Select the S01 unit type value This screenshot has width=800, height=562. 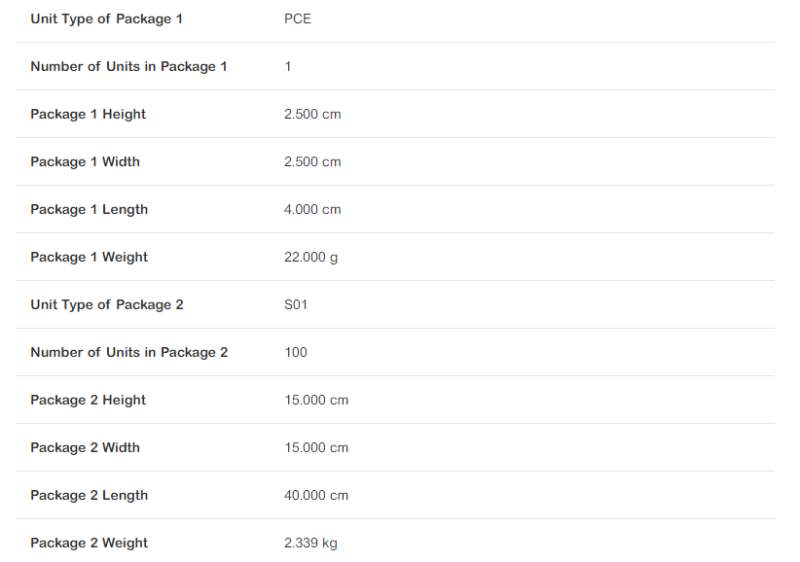pos(296,304)
